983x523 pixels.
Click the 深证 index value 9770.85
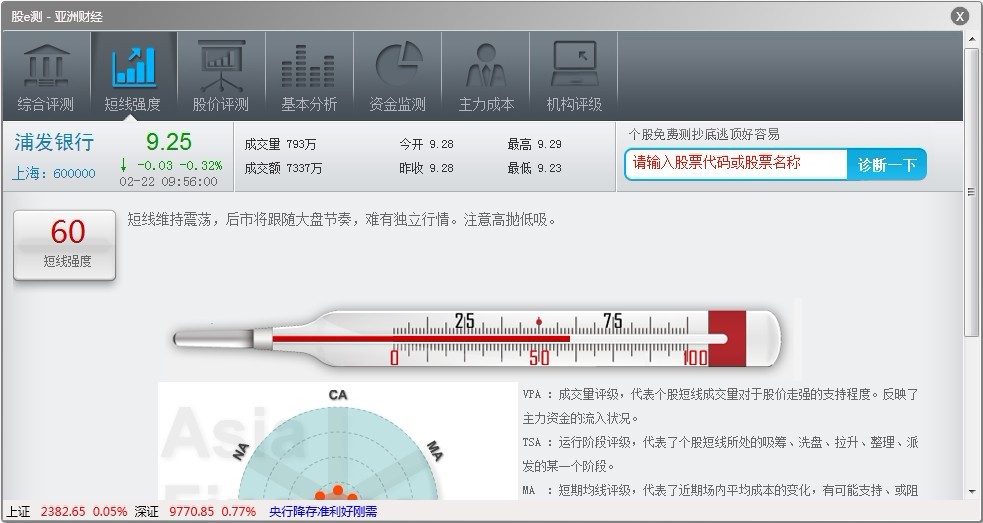coord(191,512)
